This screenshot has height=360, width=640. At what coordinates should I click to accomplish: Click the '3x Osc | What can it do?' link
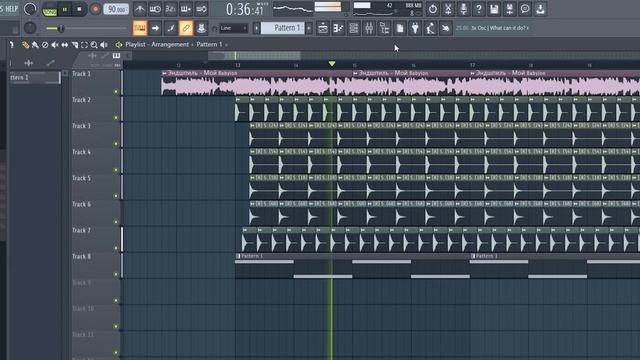[x=500, y=28]
